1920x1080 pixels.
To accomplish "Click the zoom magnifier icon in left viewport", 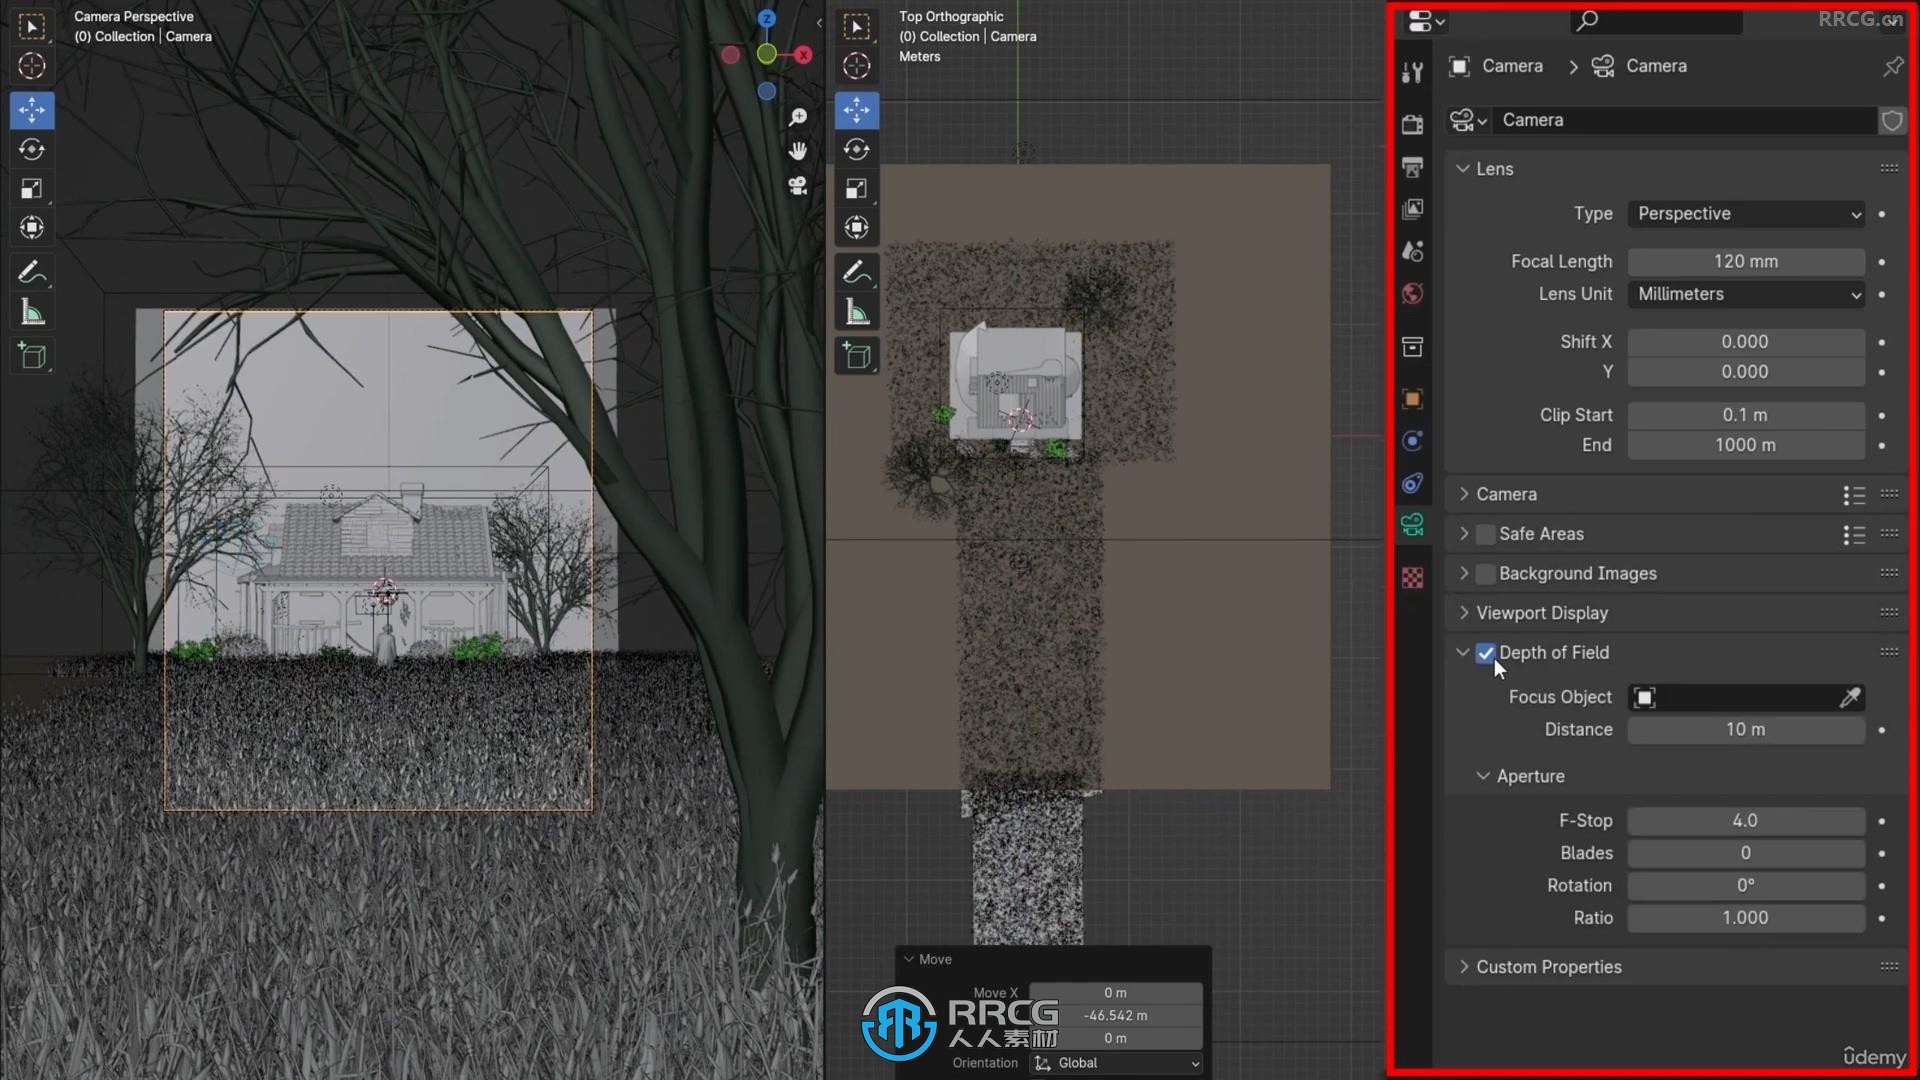I will (x=798, y=118).
